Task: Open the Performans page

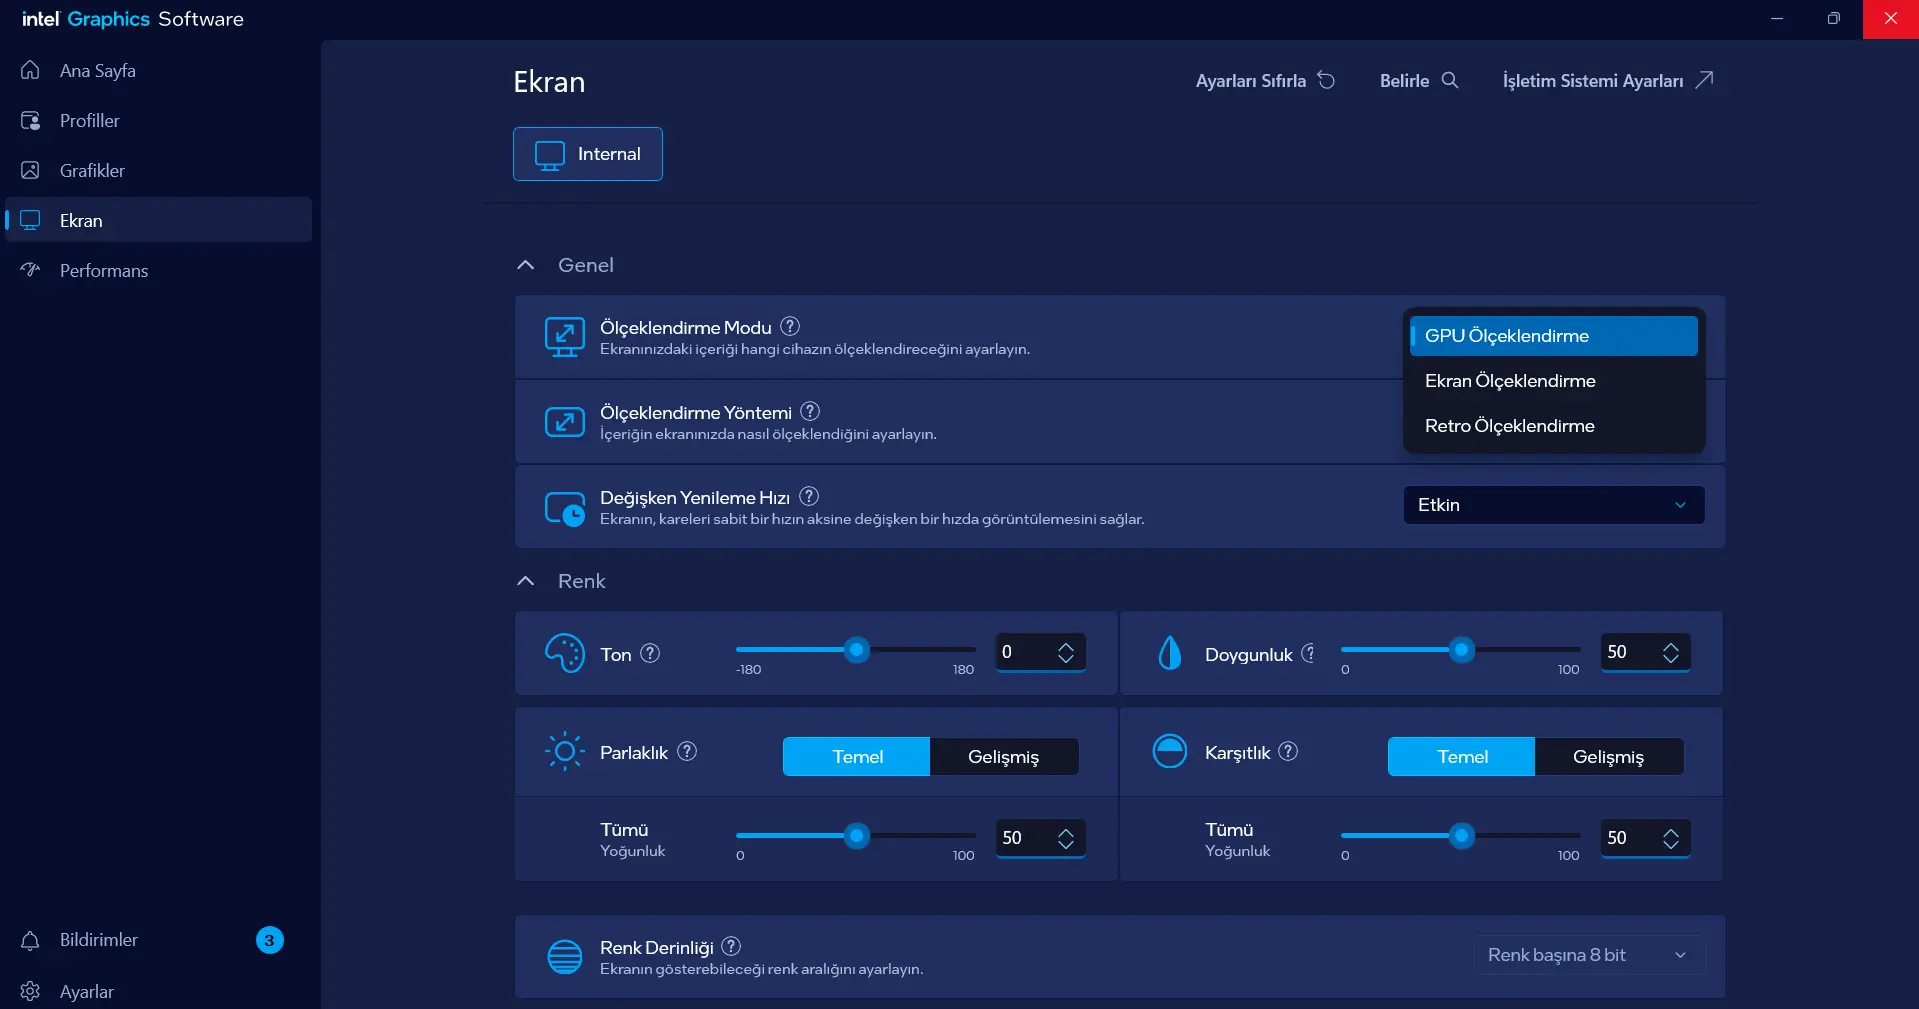Action: (x=160, y=270)
